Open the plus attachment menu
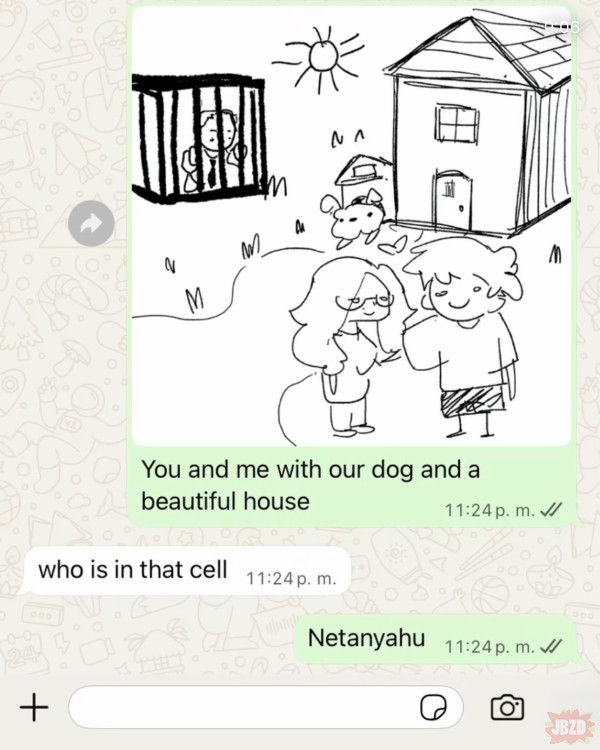This screenshot has height=750, width=600. pos(34,706)
